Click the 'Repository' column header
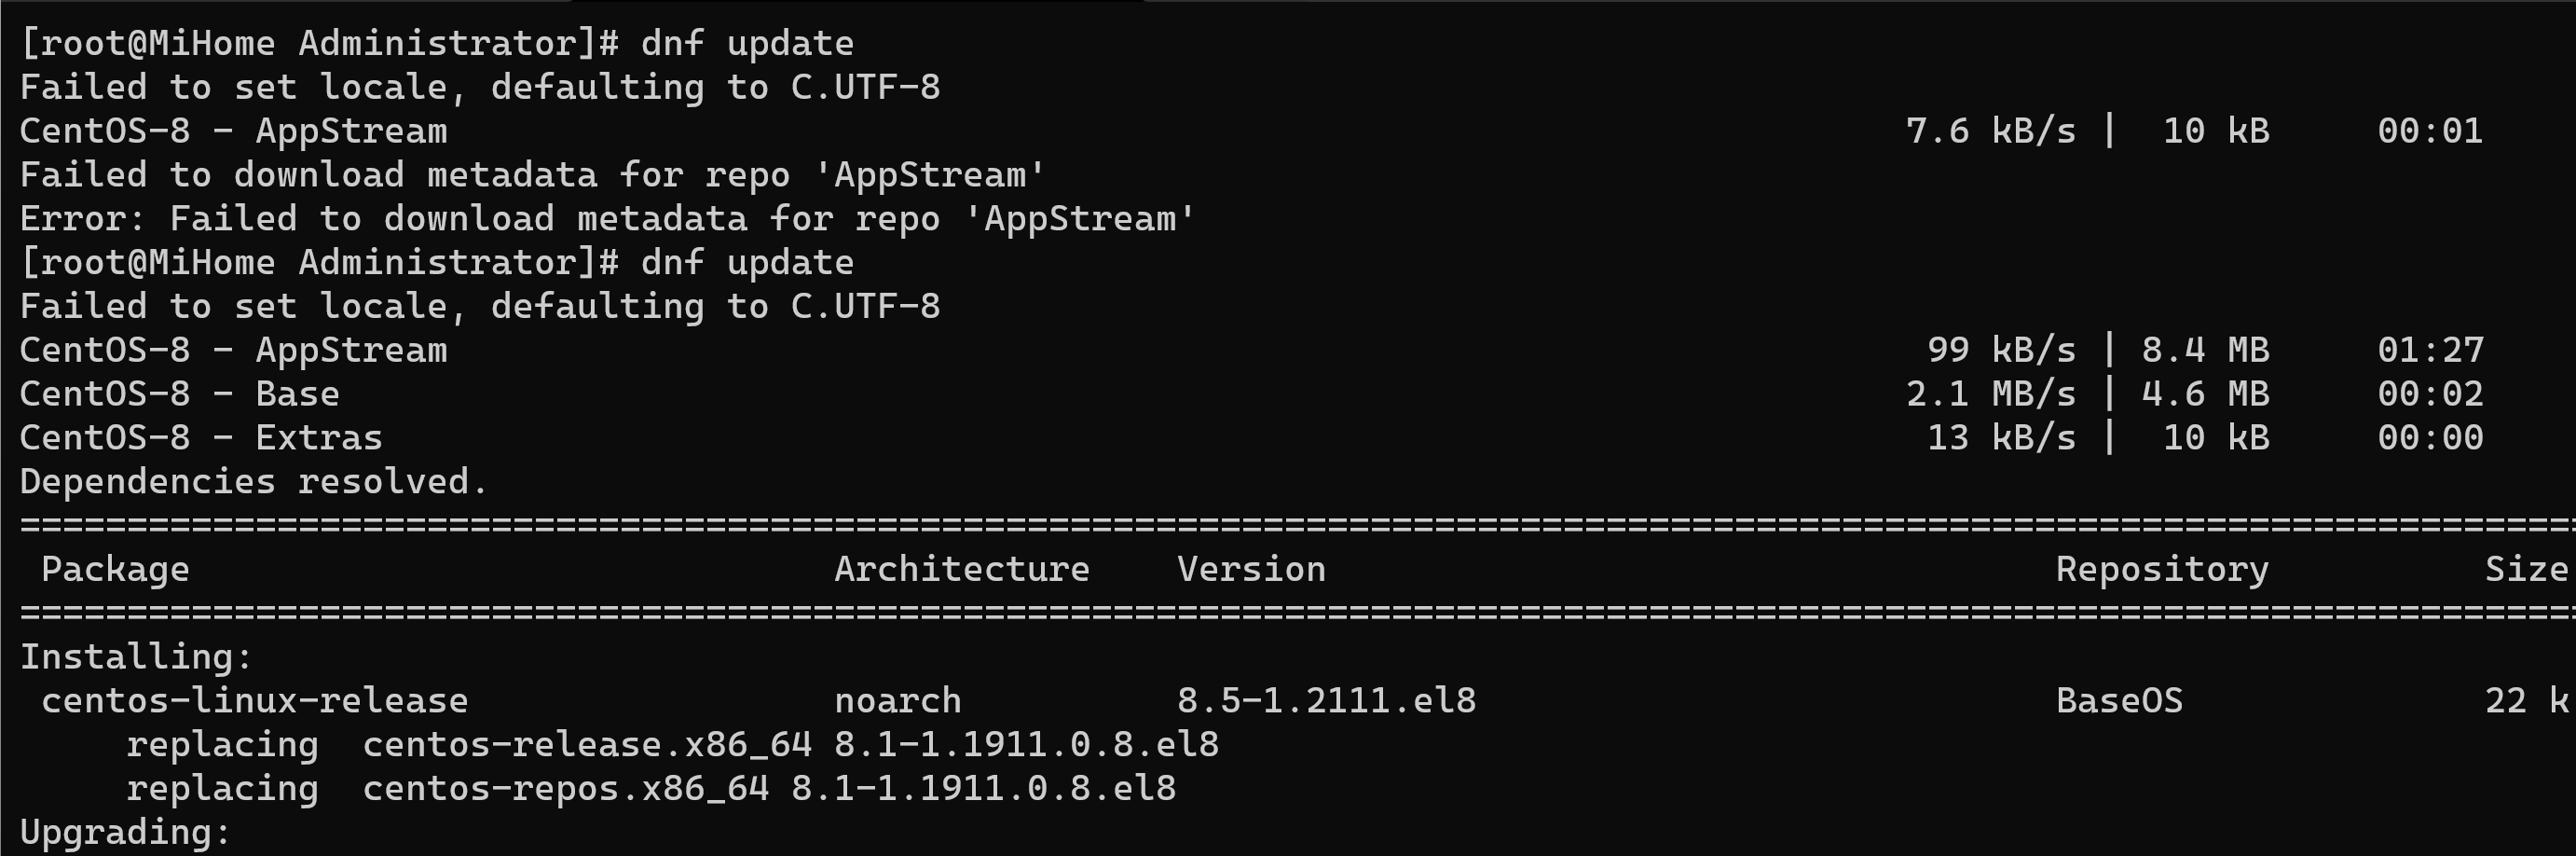The height and width of the screenshot is (856, 2576). [x=2162, y=569]
